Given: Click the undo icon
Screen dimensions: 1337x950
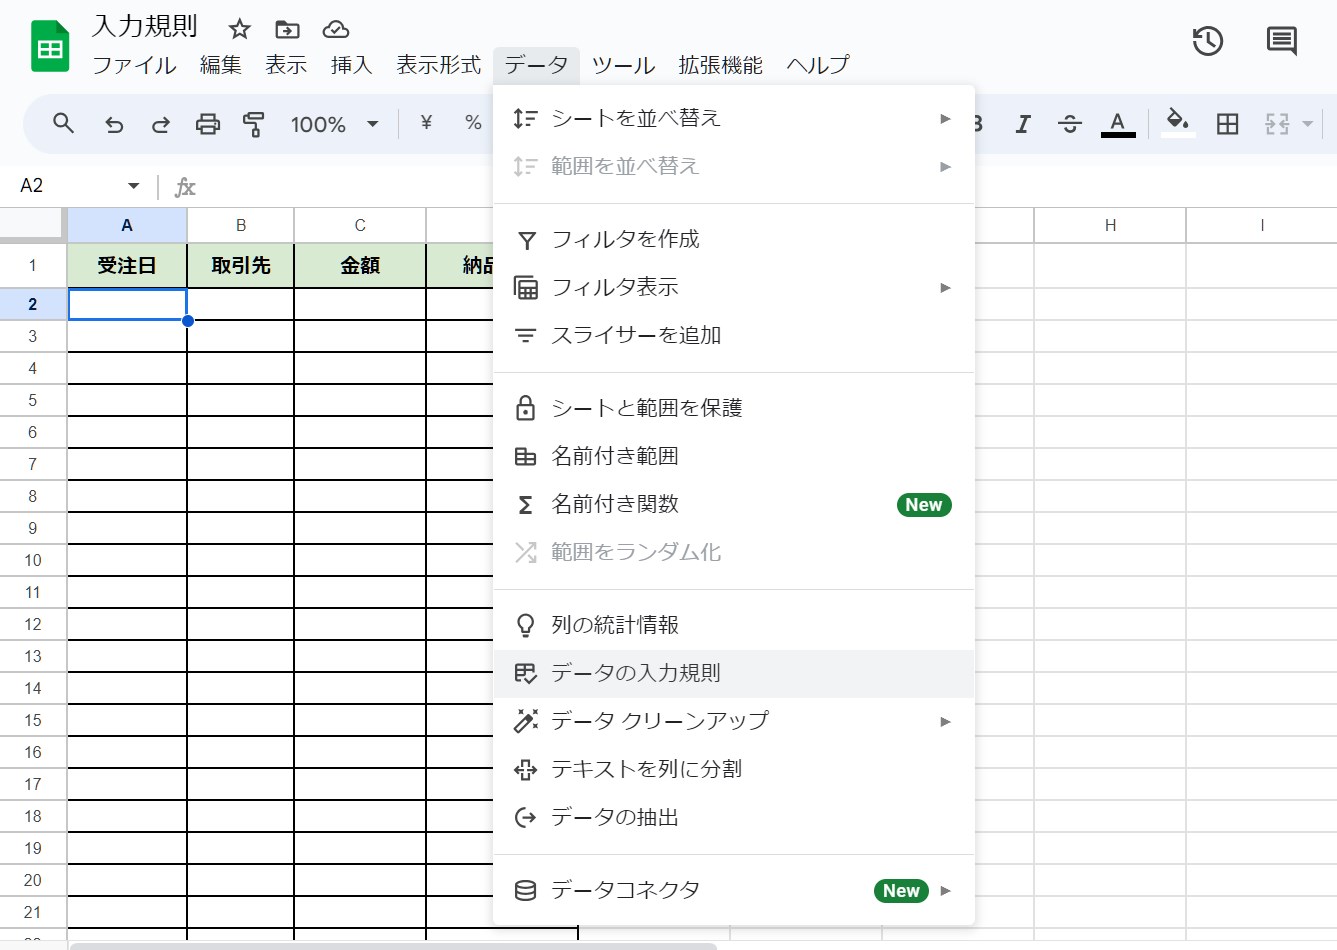Looking at the screenshot, I should (113, 124).
